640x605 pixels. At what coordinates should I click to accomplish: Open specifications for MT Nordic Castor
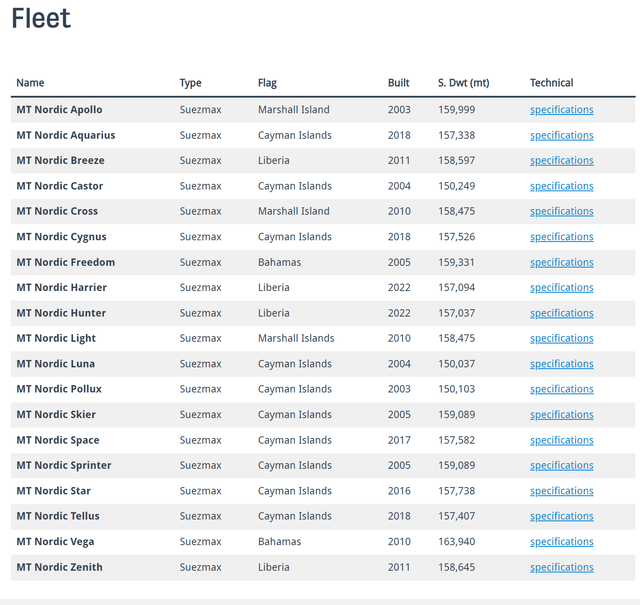(x=562, y=186)
